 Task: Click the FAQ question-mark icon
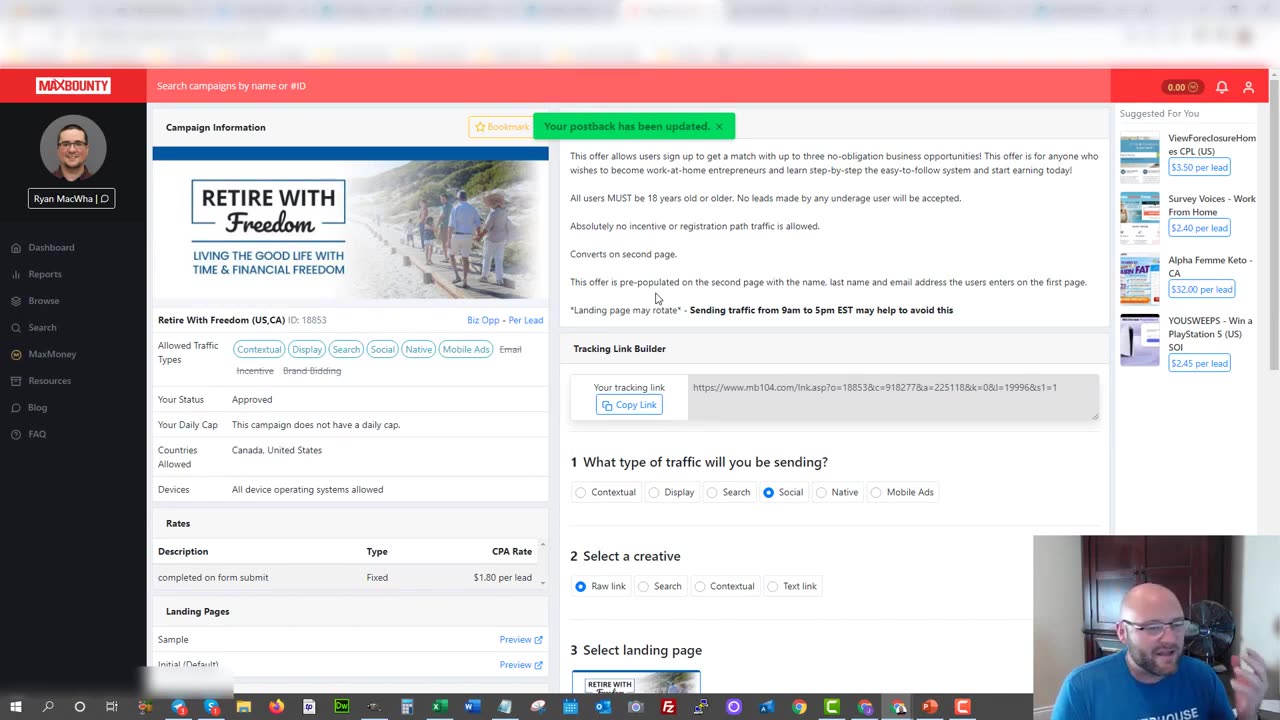tap(16, 434)
